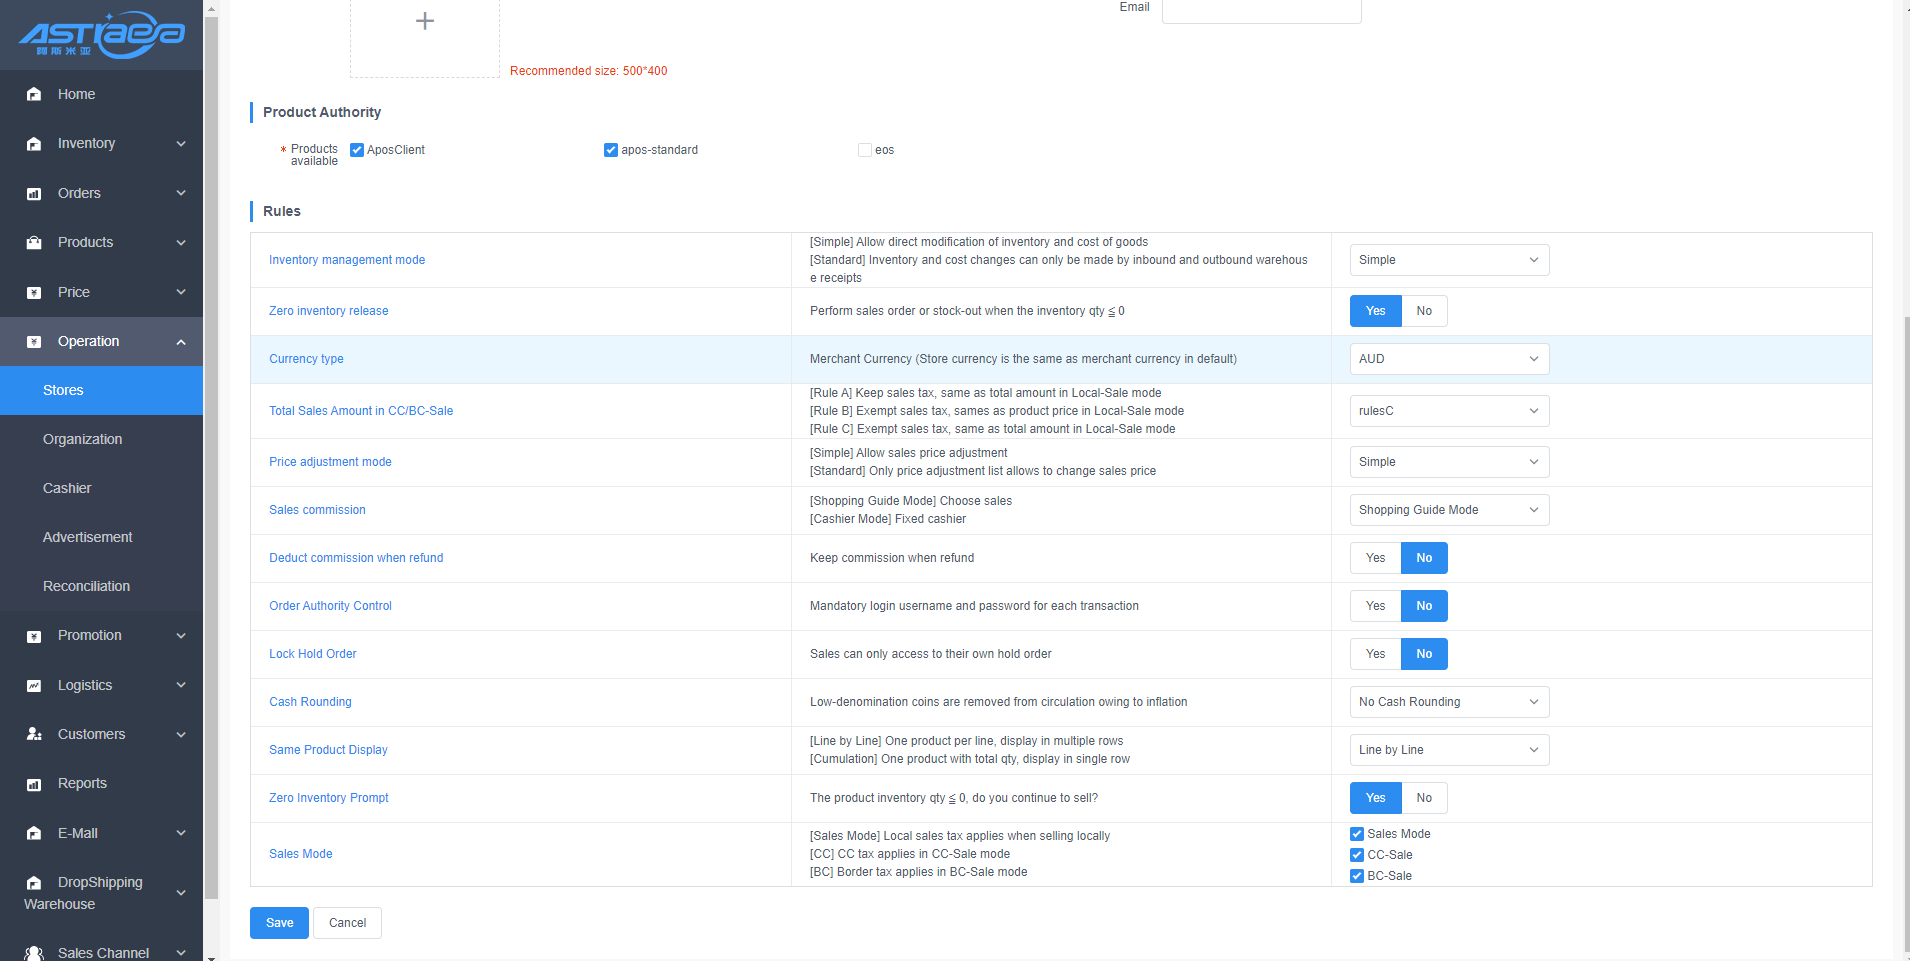
Task: Click the Cancel button
Action: tap(347, 923)
